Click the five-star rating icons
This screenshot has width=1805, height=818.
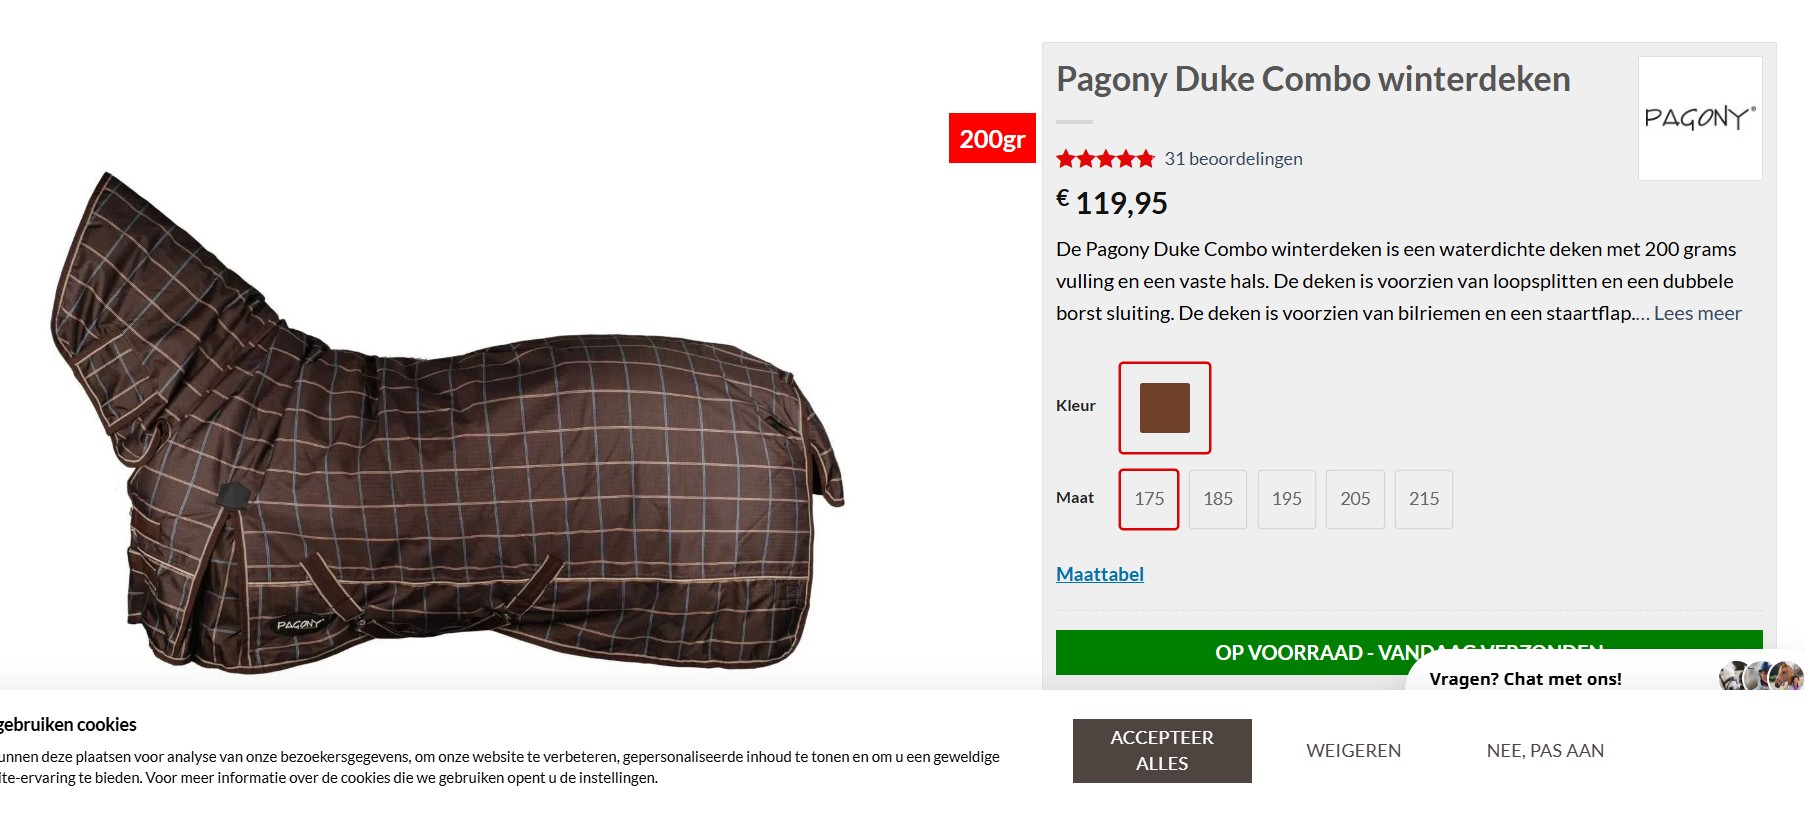coord(1105,158)
